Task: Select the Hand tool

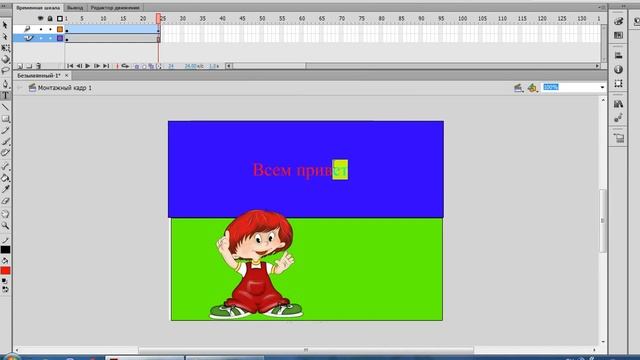Action: 5,214
